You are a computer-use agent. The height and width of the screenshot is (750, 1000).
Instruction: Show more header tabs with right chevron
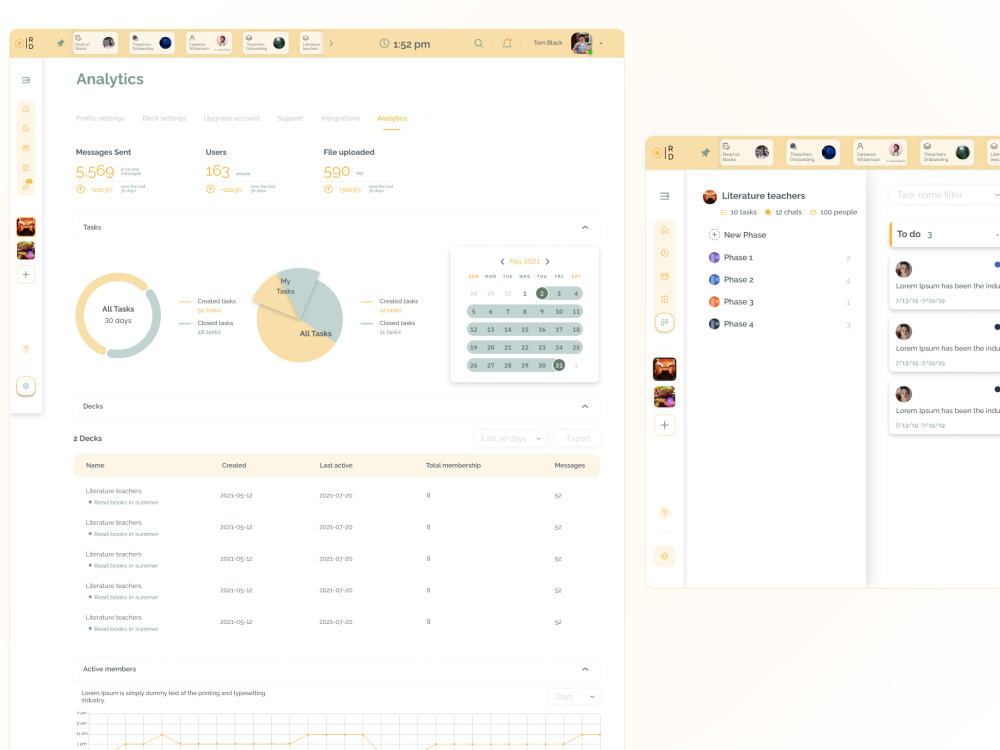tap(331, 43)
